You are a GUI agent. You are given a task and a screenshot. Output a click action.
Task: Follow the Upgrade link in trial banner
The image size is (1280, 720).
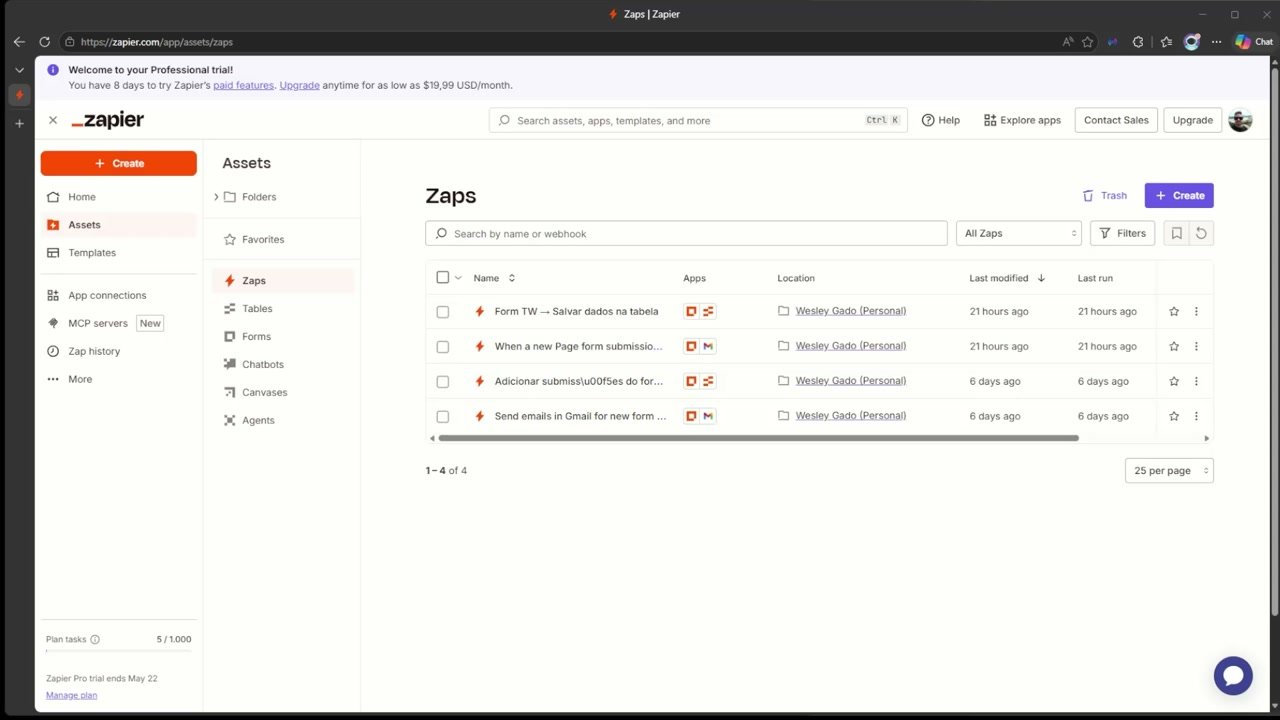pyautogui.click(x=300, y=86)
